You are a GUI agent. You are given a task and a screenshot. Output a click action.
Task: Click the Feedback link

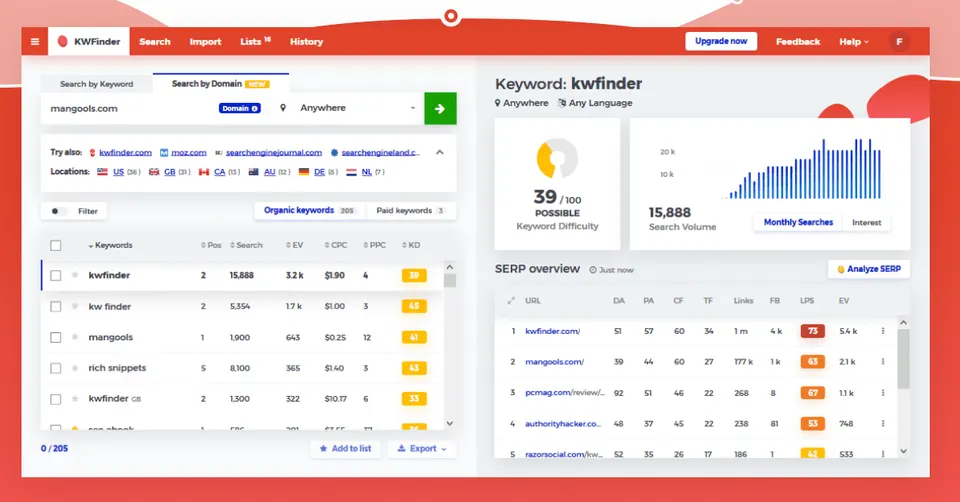pyautogui.click(x=798, y=42)
